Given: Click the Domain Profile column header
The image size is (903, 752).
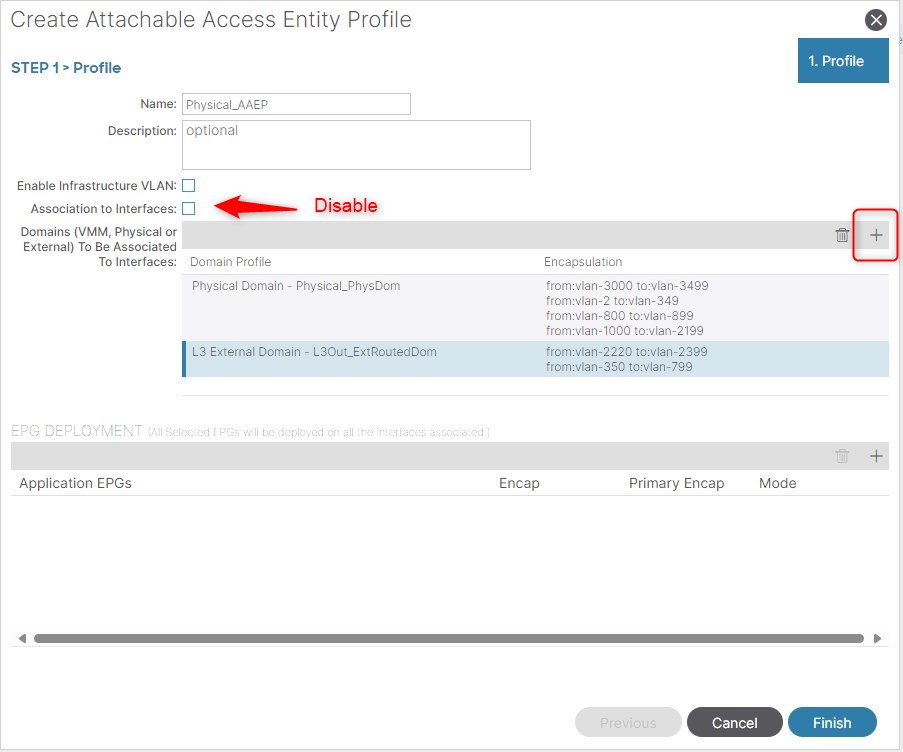Looking at the screenshot, I should 231,262.
